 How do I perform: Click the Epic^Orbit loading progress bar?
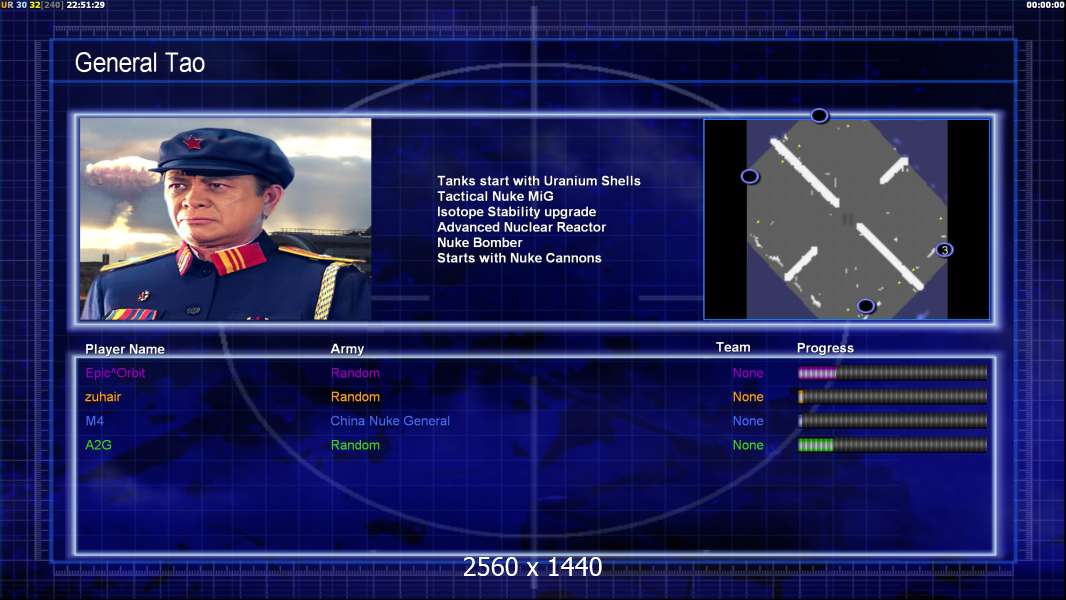pos(892,372)
